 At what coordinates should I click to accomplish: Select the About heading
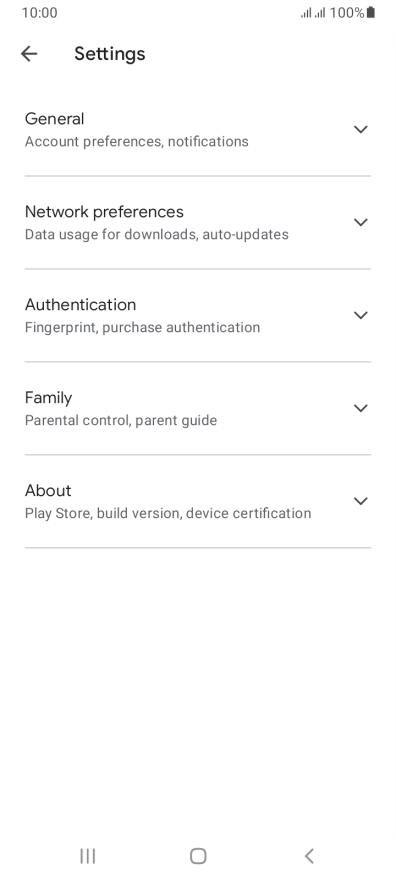48,491
